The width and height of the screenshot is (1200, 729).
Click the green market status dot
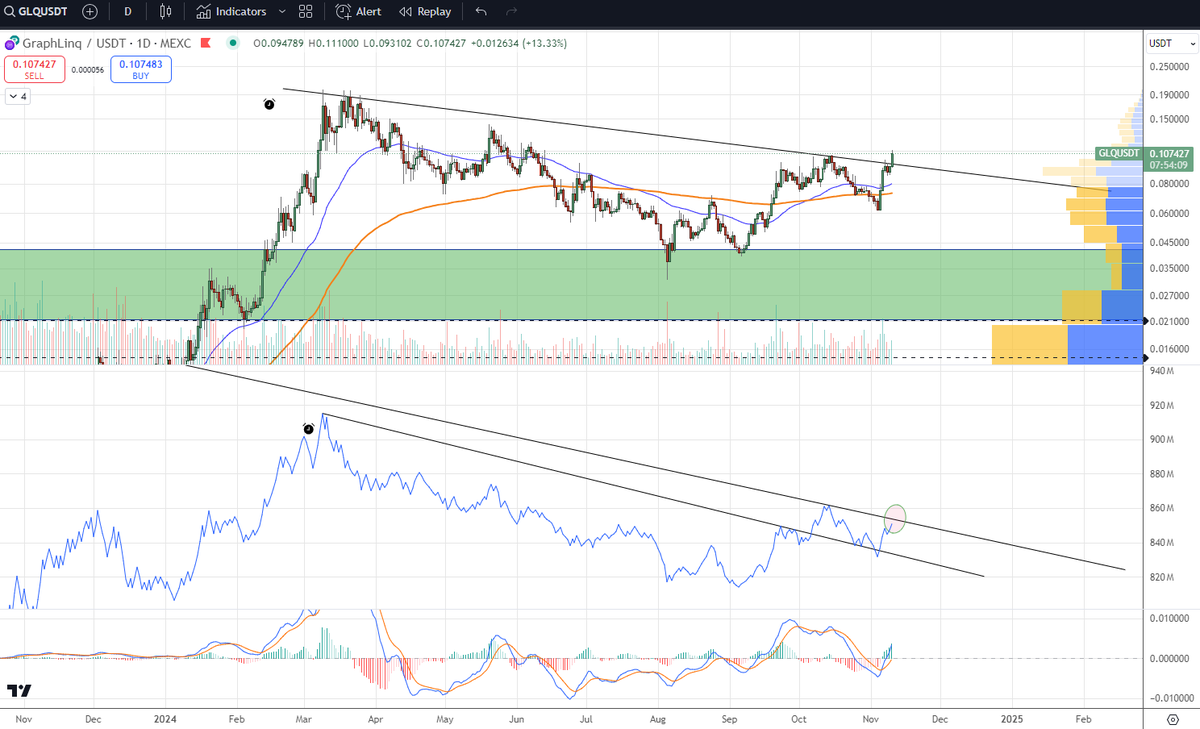[x=233, y=43]
